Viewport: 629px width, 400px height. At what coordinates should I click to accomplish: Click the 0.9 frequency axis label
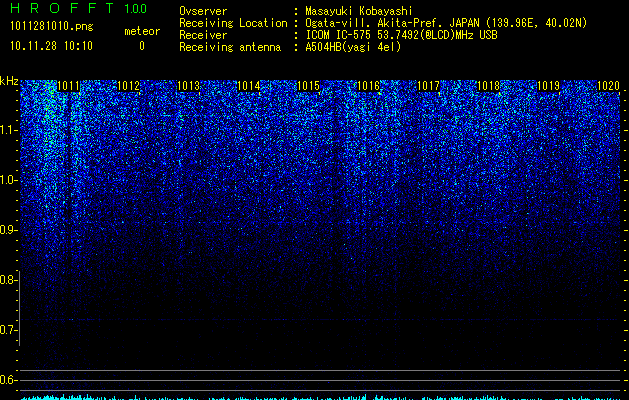(x=8, y=230)
